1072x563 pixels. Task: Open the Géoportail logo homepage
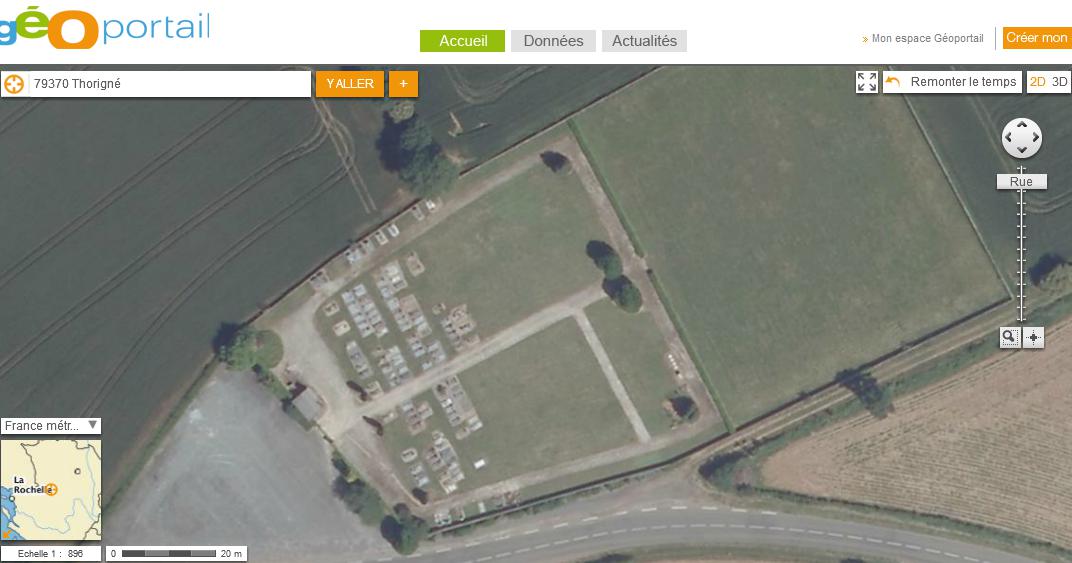coord(104,27)
